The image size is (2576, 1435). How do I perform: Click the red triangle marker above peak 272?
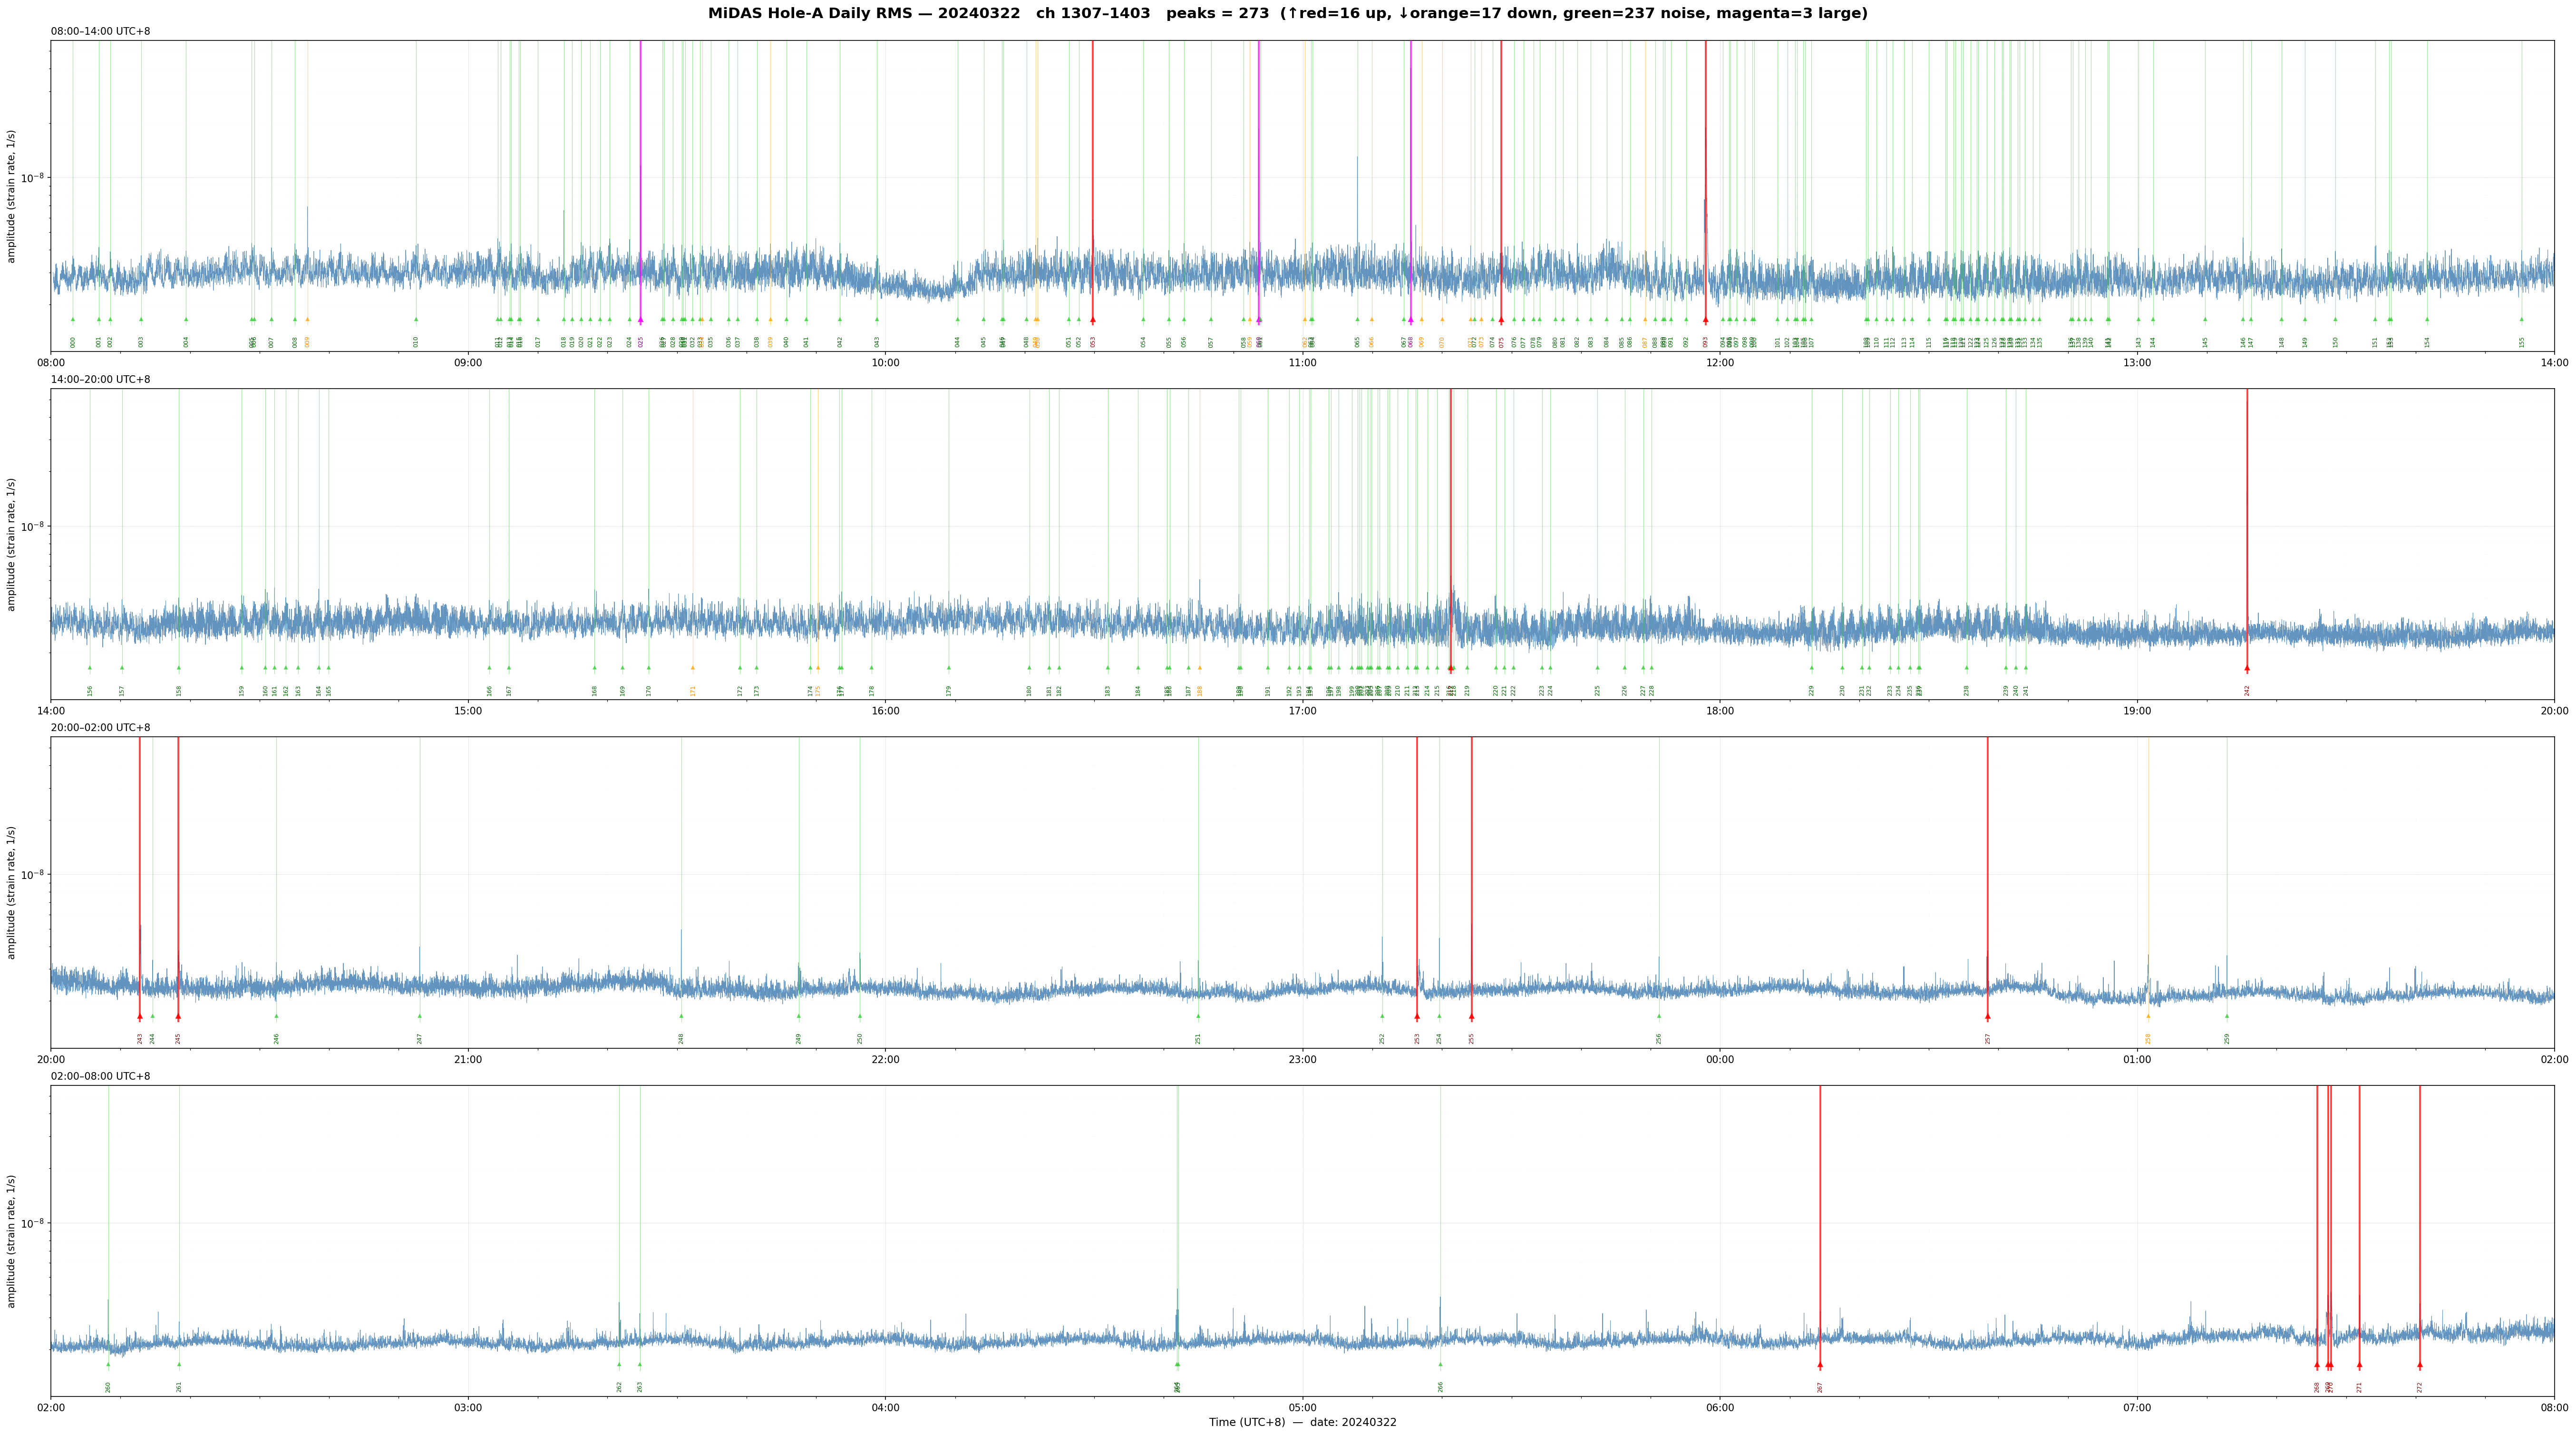pos(2420,1365)
